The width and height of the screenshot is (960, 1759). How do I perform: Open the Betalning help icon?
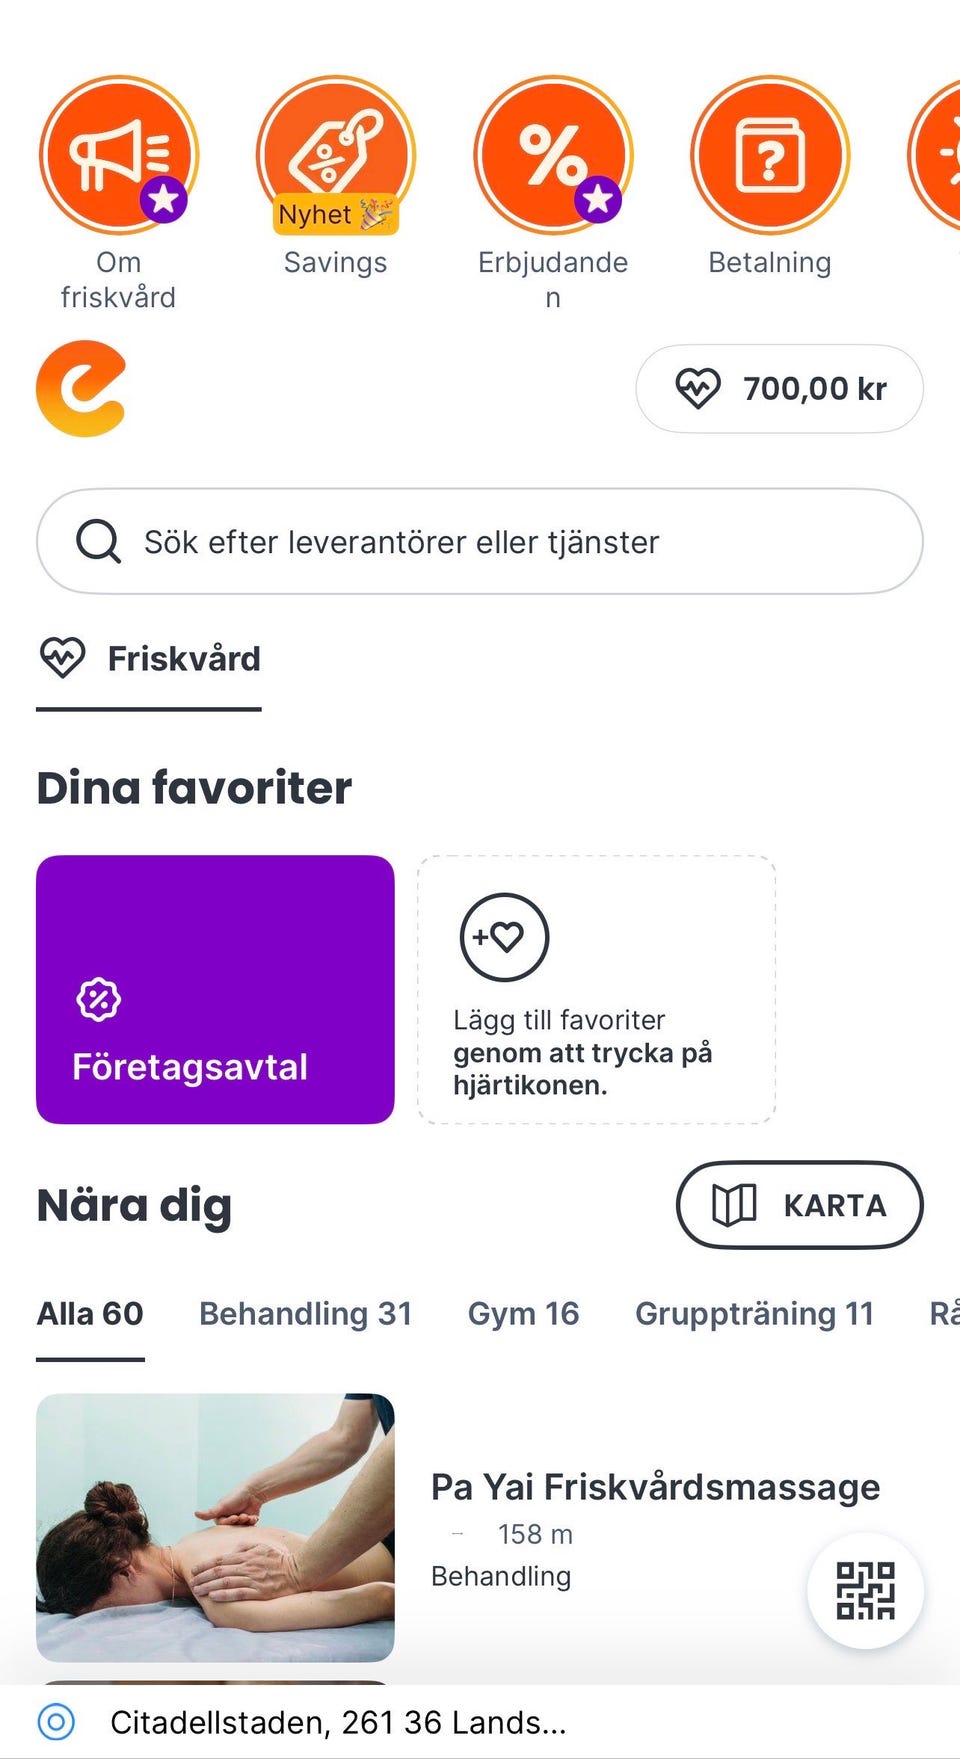770,155
